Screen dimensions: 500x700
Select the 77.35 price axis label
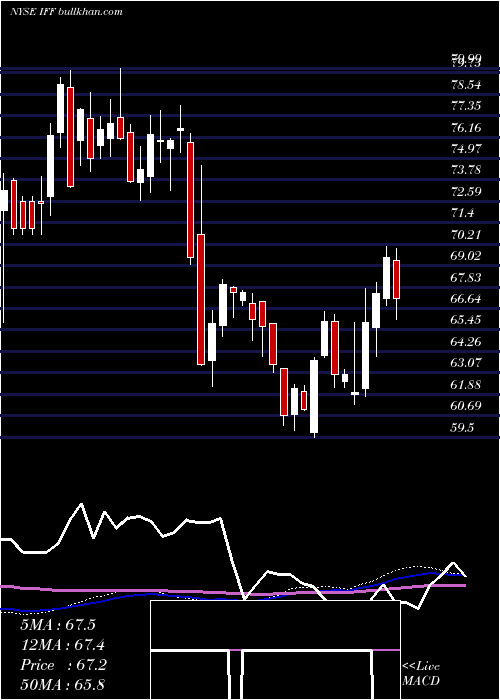click(x=466, y=106)
